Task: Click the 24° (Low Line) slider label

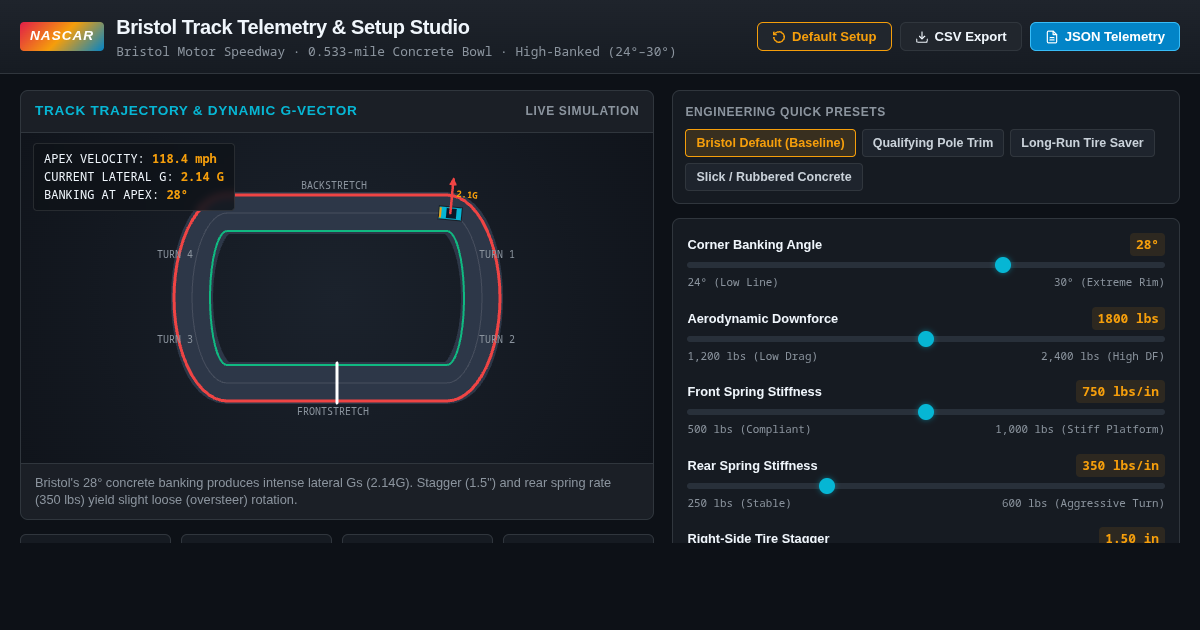Action: [733, 283]
